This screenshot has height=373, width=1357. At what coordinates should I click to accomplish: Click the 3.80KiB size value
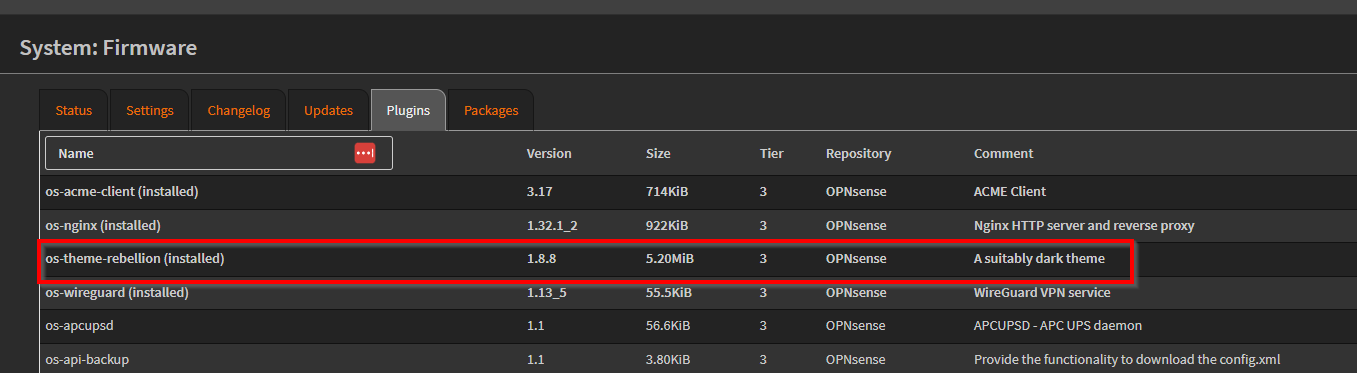669,360
